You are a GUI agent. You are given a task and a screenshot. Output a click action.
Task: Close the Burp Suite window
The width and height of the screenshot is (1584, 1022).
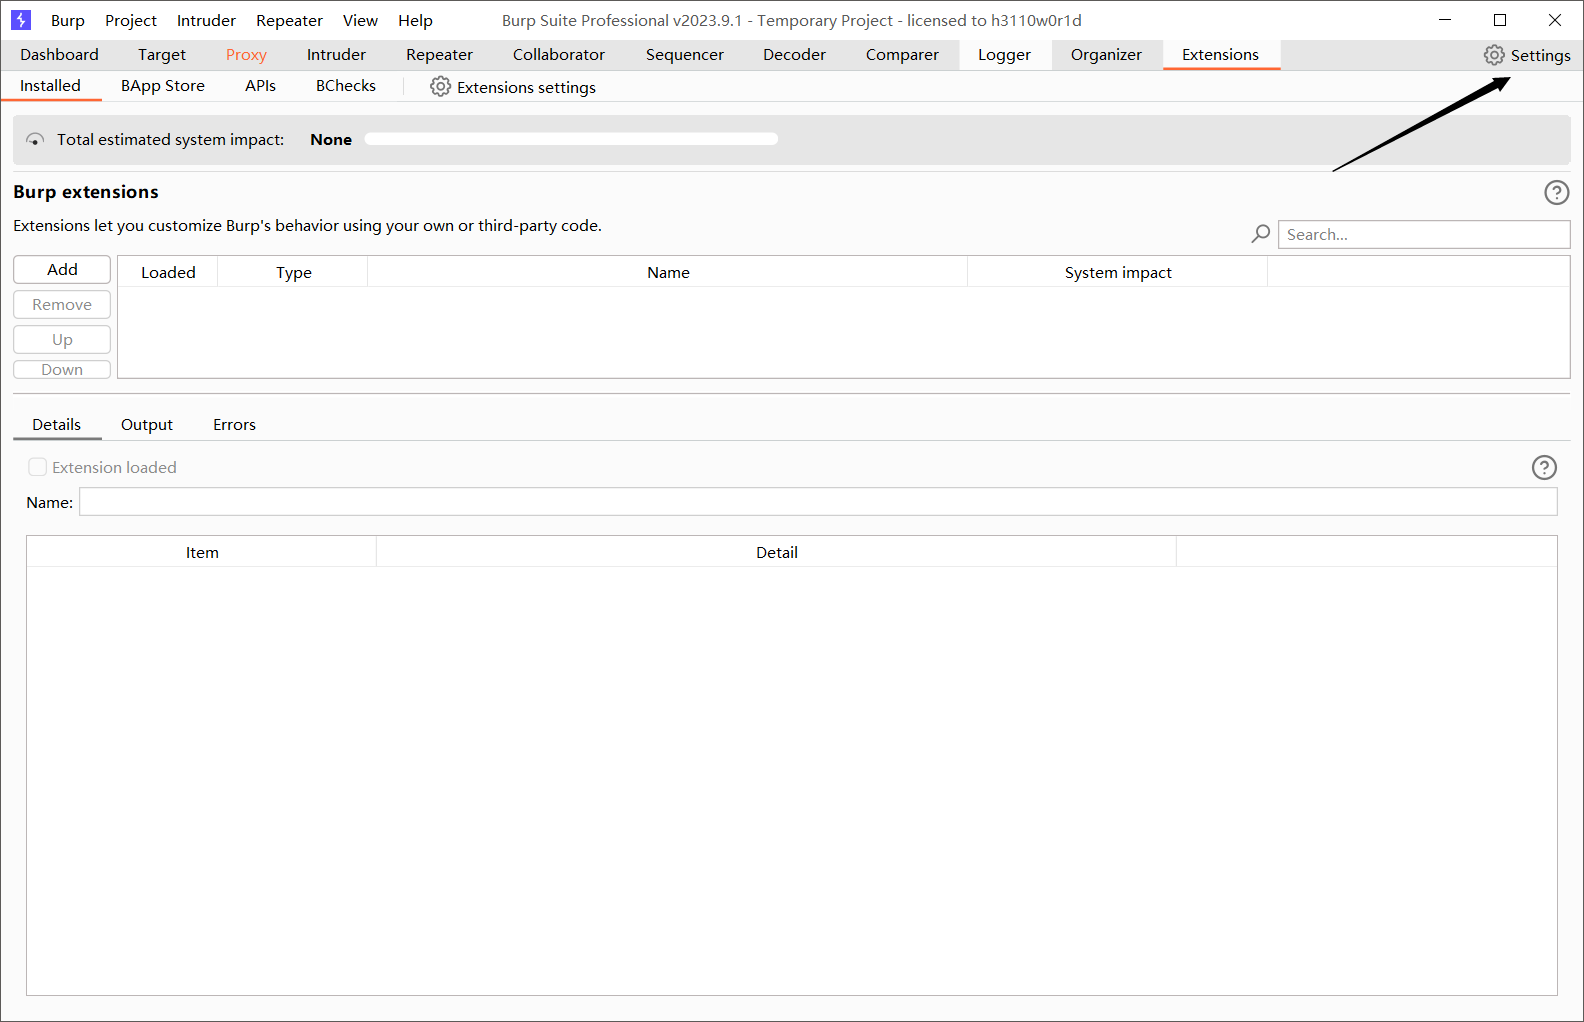coord(1555,20)
